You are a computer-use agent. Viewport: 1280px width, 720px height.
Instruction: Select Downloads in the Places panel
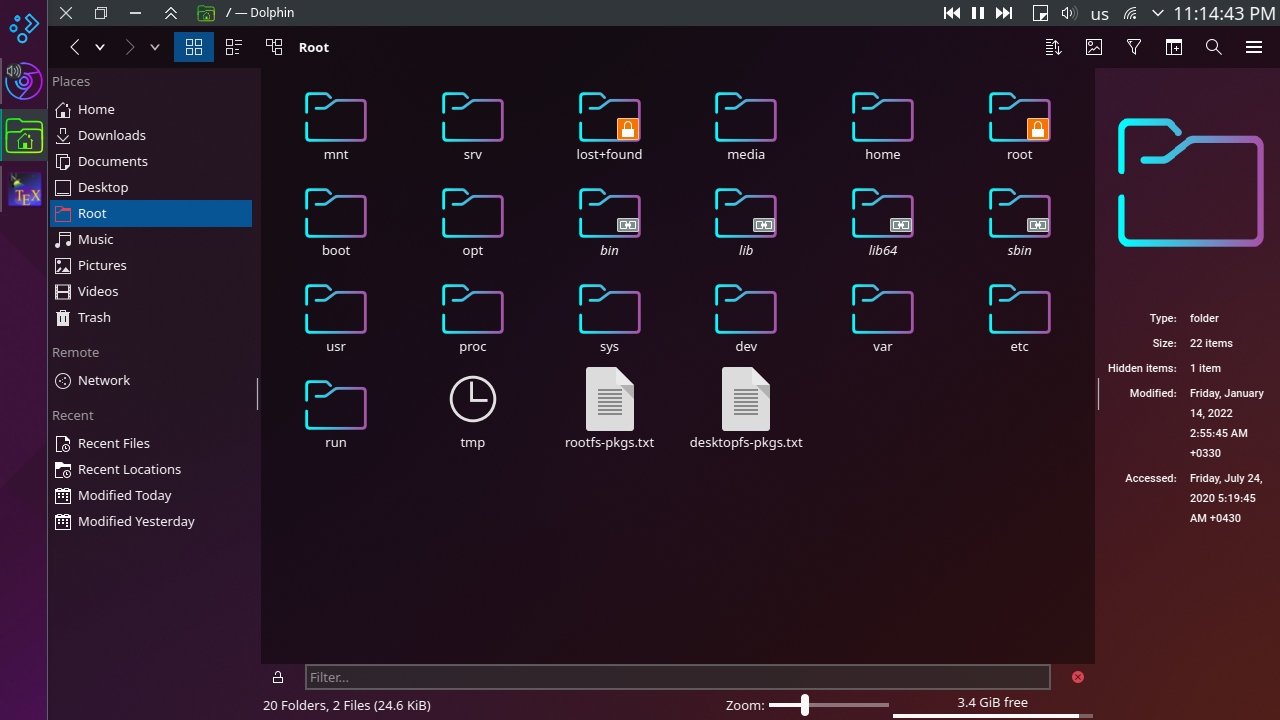click(x=111, y=135)
